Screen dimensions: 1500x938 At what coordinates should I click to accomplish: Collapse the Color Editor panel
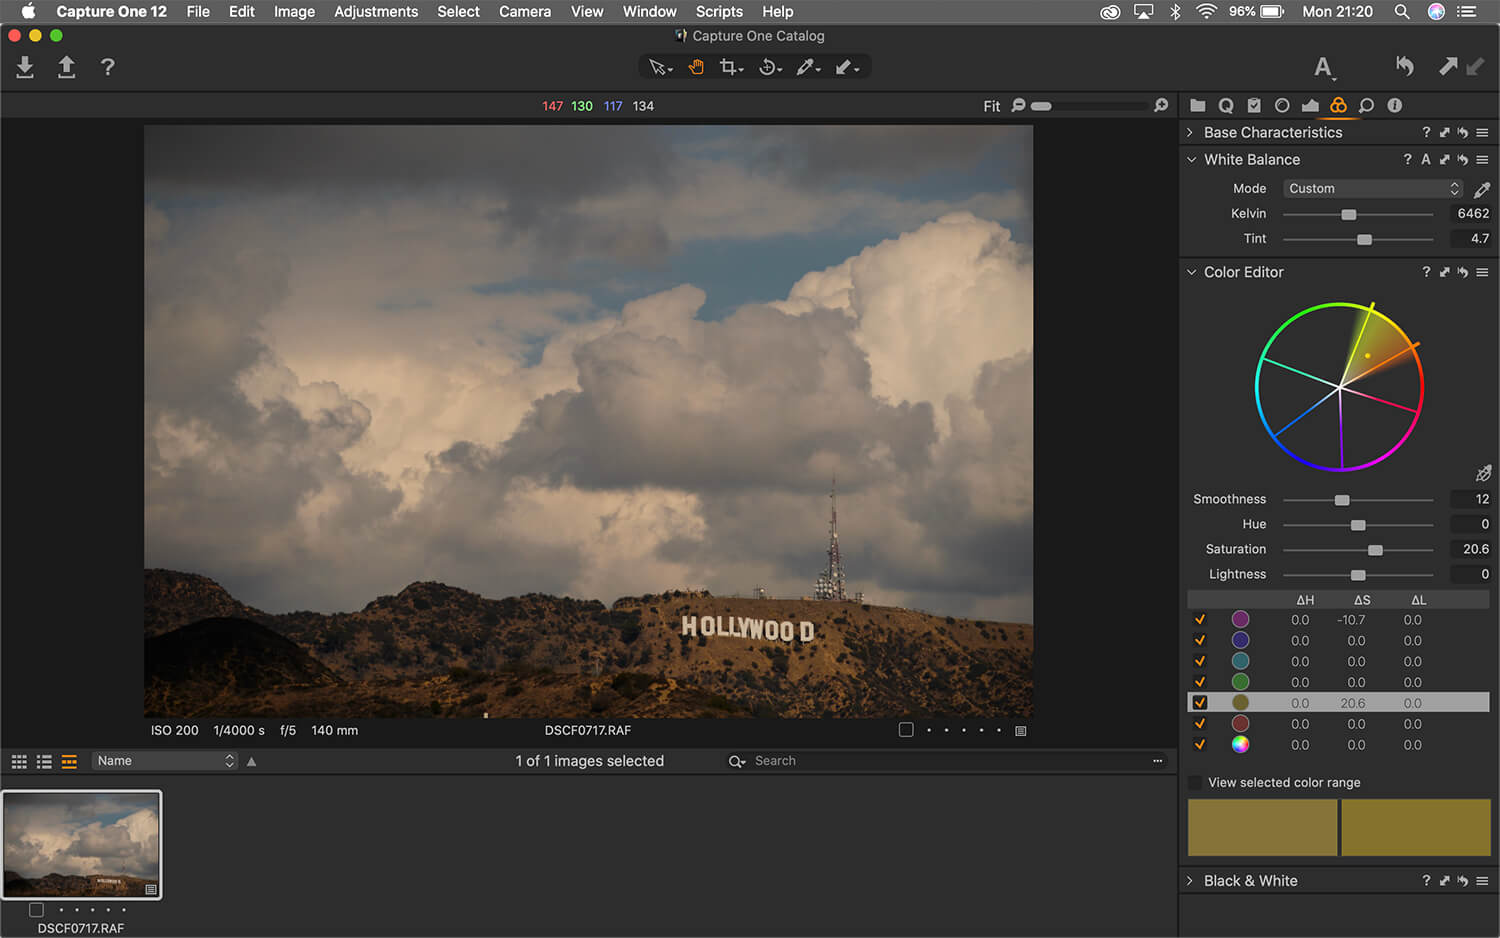(1191, 272)
